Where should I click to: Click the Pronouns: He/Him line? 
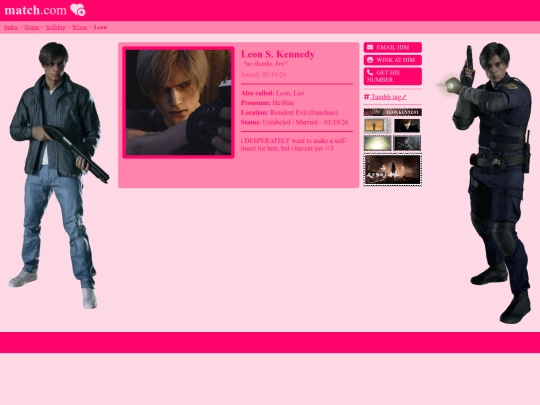[268, 103]
